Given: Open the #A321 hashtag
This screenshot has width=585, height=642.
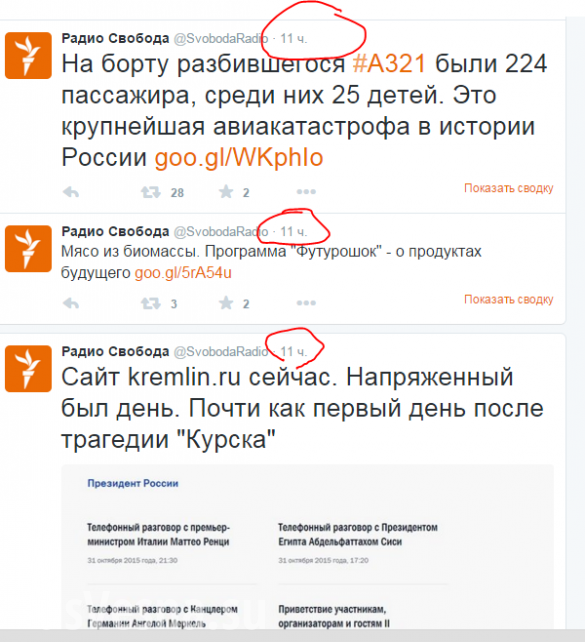Looking at the screenshot, I should (389, 64).
